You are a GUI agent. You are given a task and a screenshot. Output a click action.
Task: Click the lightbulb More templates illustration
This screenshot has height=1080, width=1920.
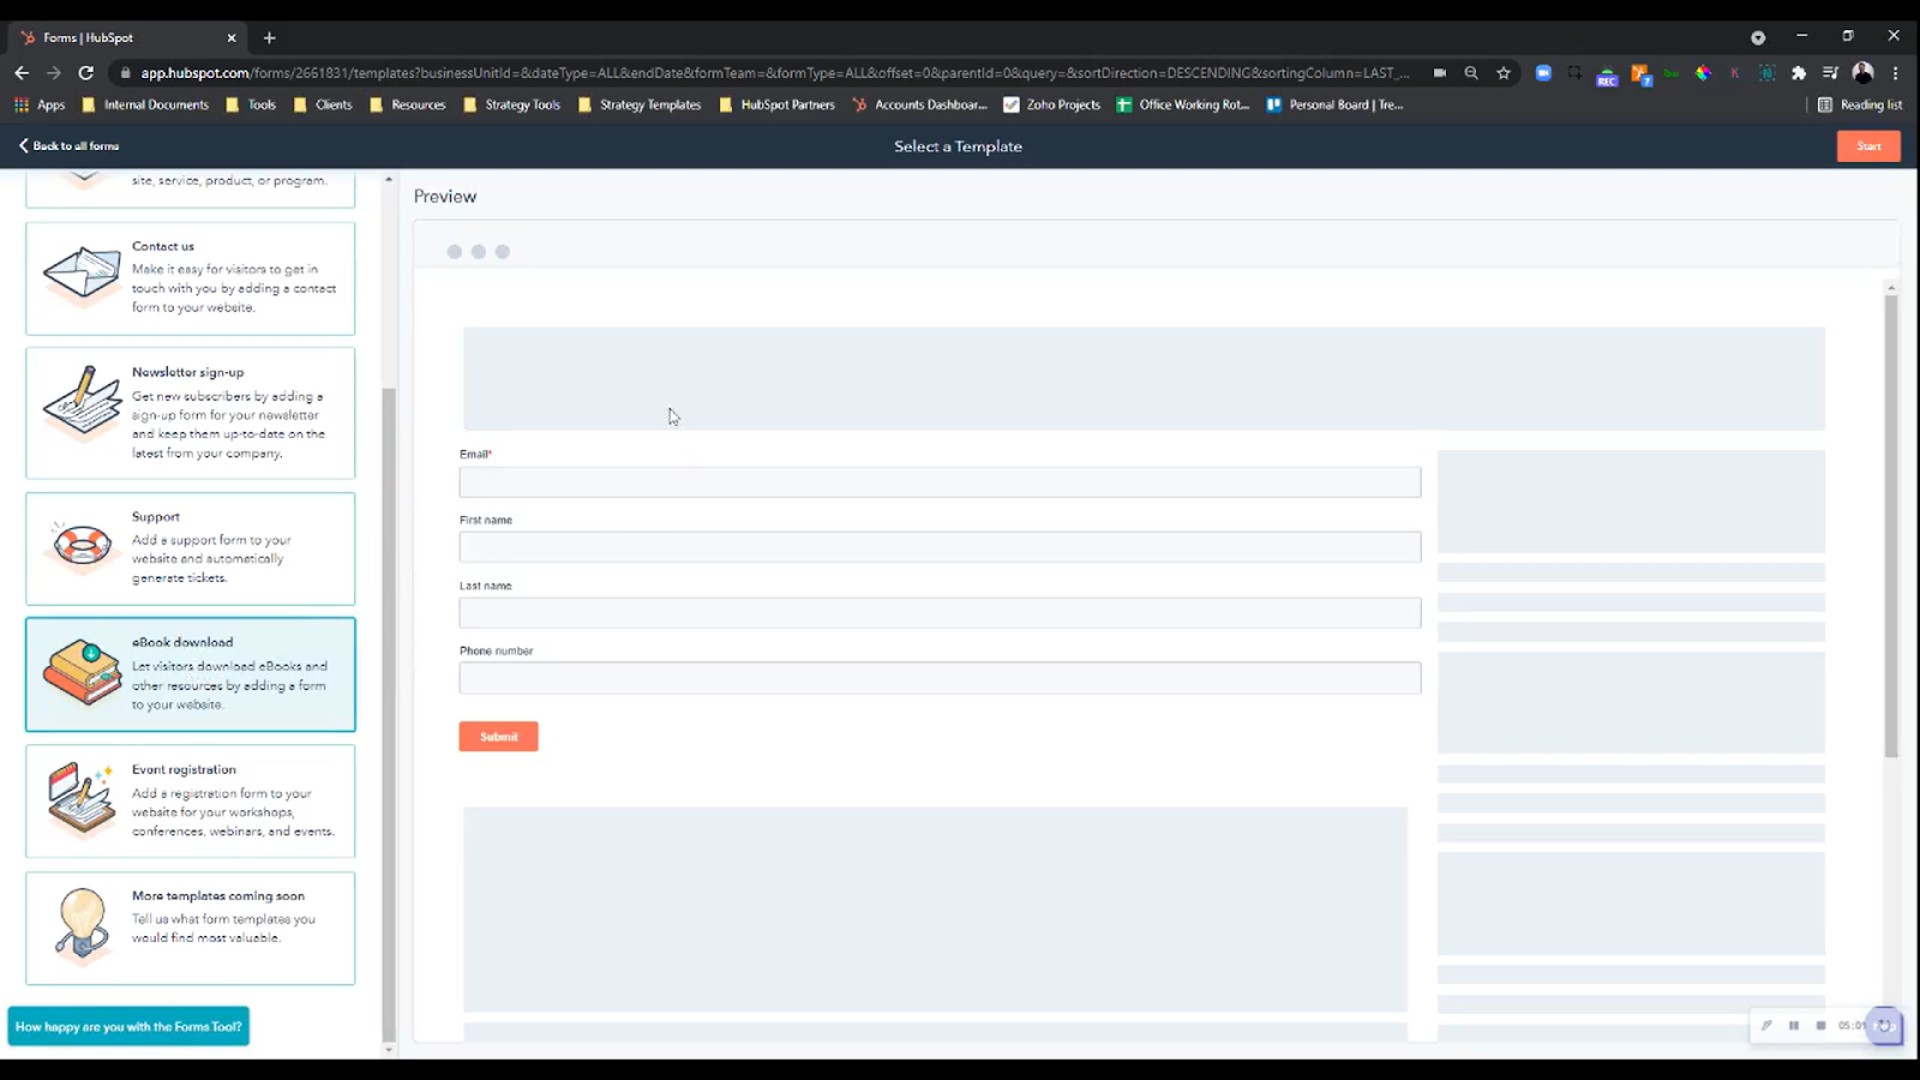(82, 925)
